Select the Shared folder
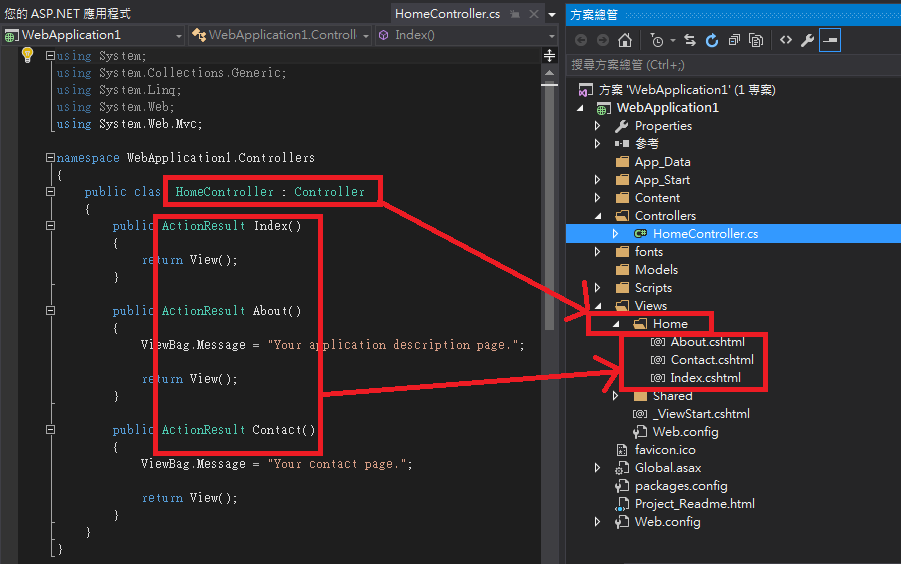Viewport: 901px width, 564px height. [672, 396]
